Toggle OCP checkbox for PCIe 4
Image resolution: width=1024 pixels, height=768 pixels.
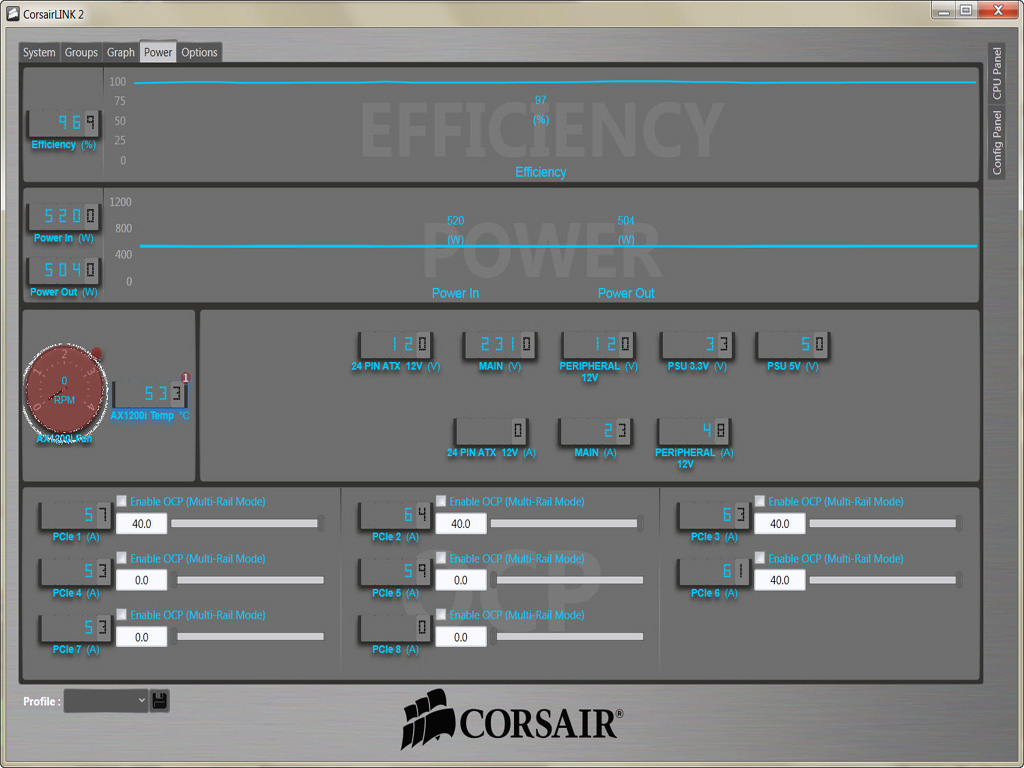coord(121,557)
